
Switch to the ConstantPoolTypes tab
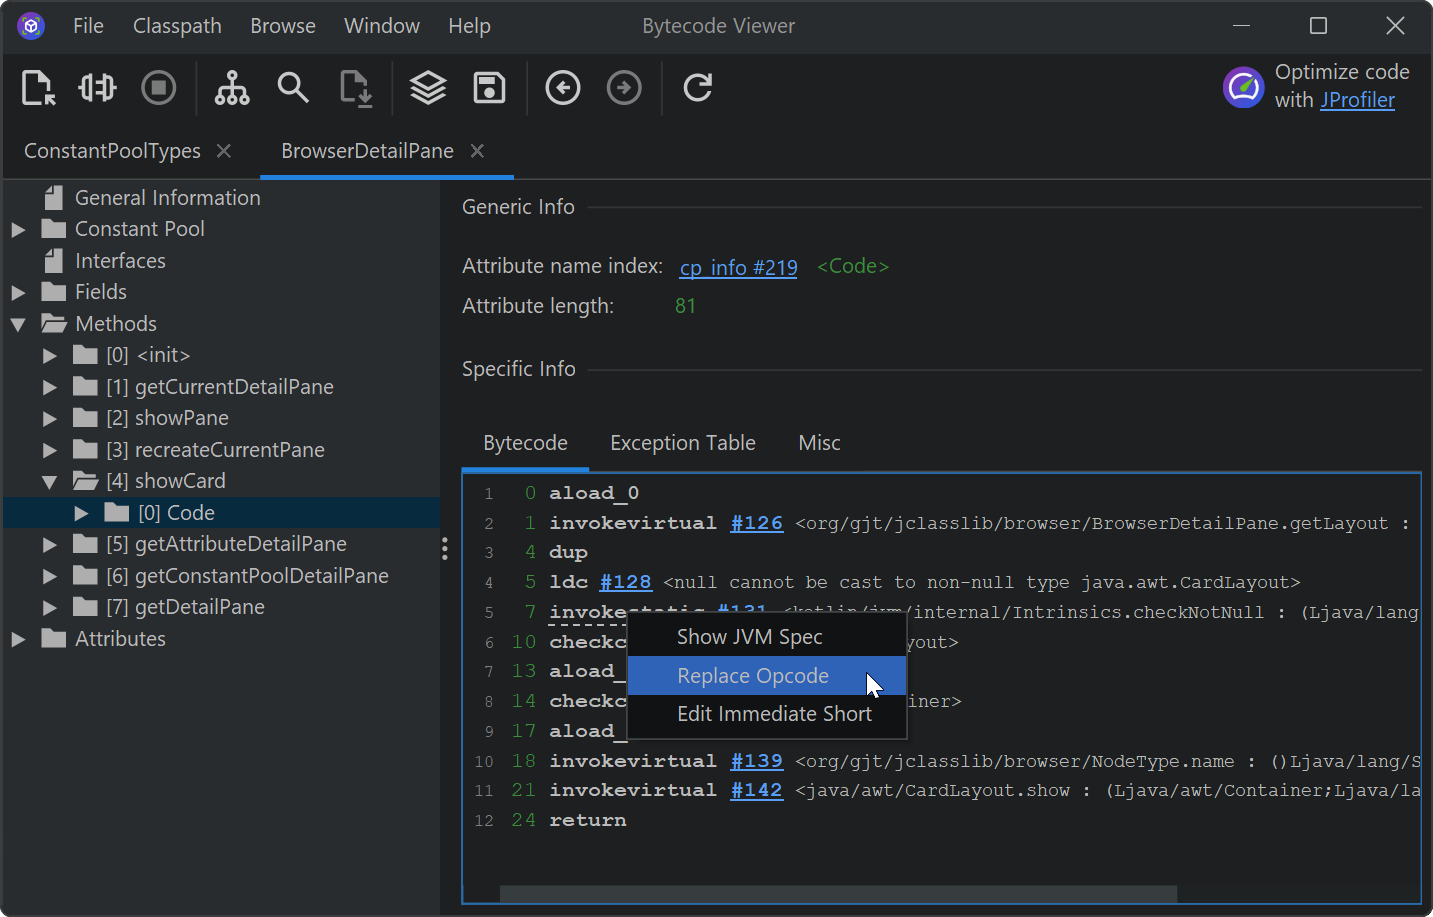(x=112, y=151)
